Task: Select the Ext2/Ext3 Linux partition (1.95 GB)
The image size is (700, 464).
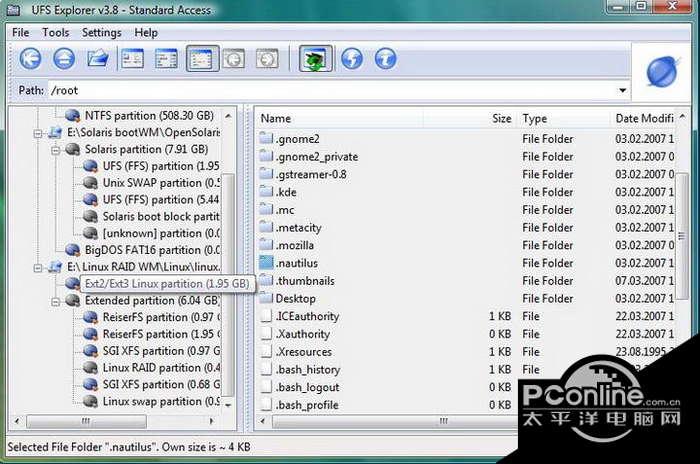Action: pos(167,284)
